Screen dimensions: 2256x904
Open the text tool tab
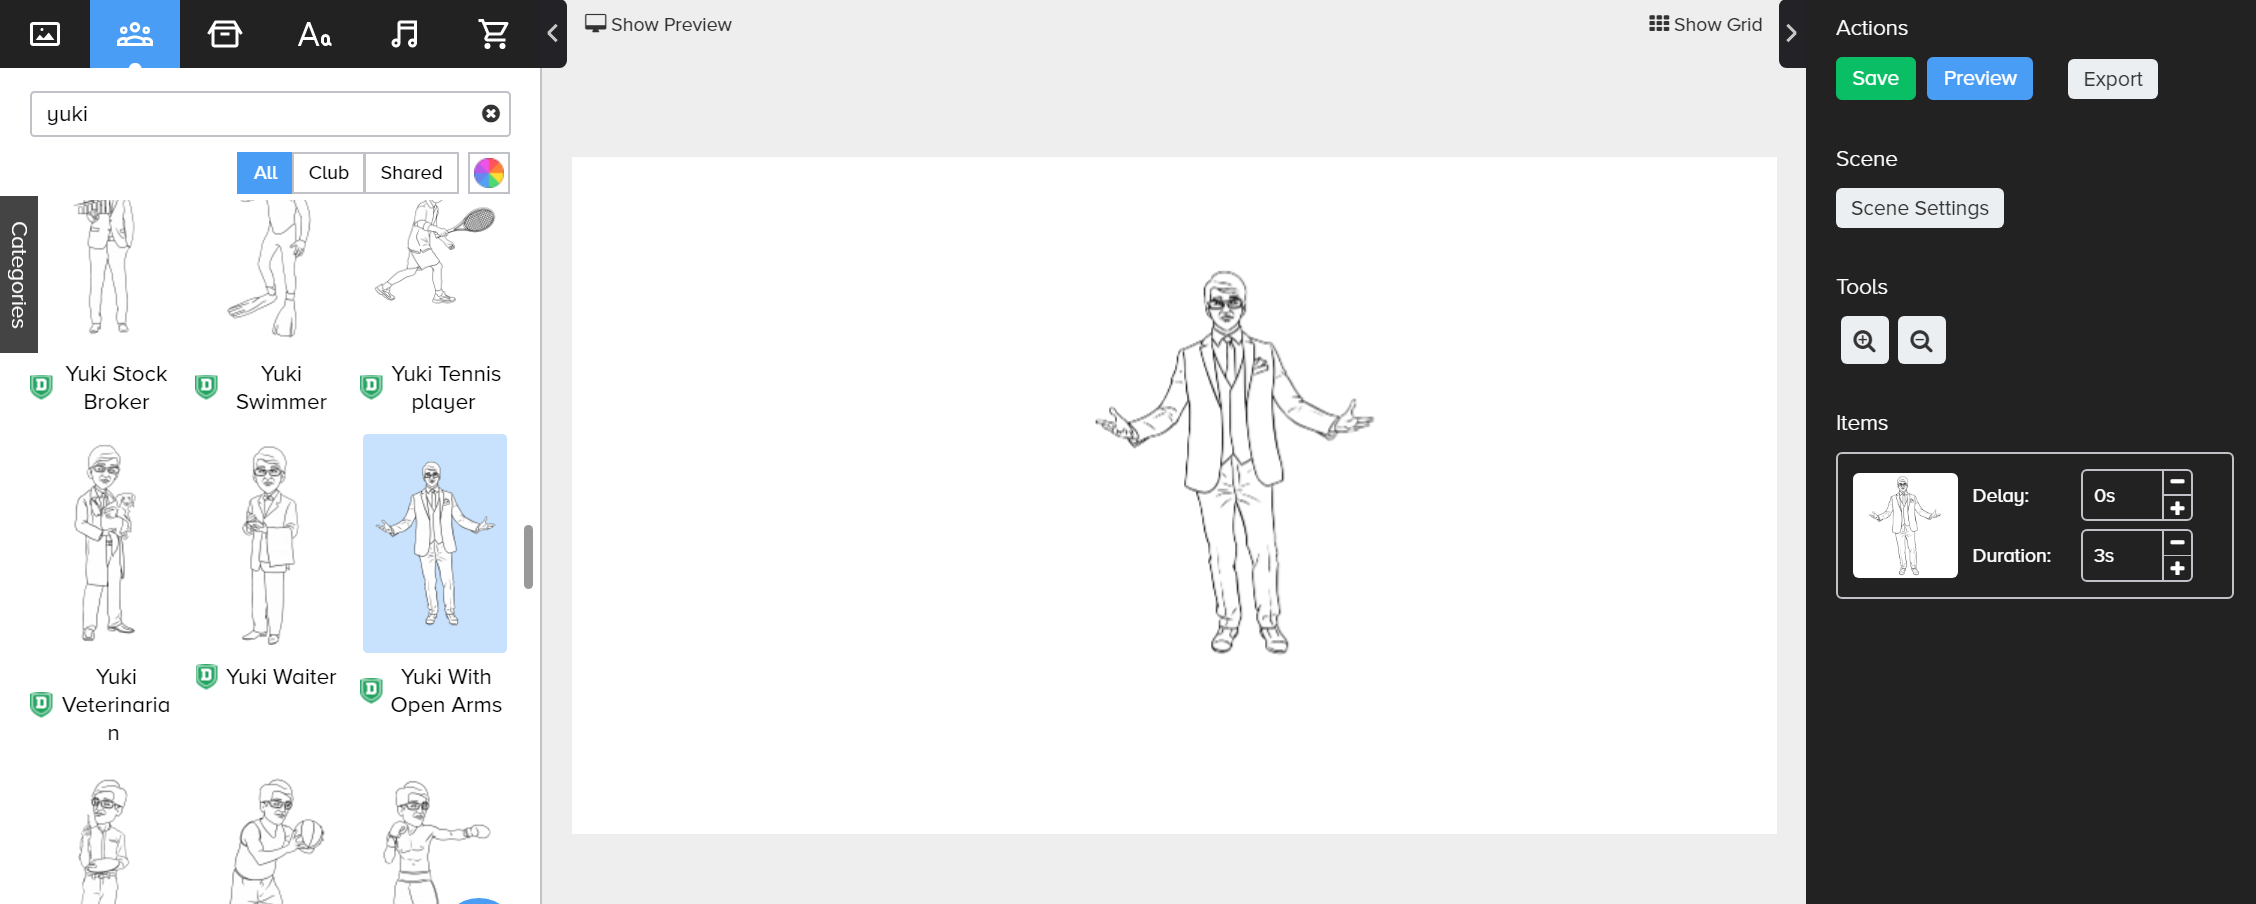[x=314, y=34]
